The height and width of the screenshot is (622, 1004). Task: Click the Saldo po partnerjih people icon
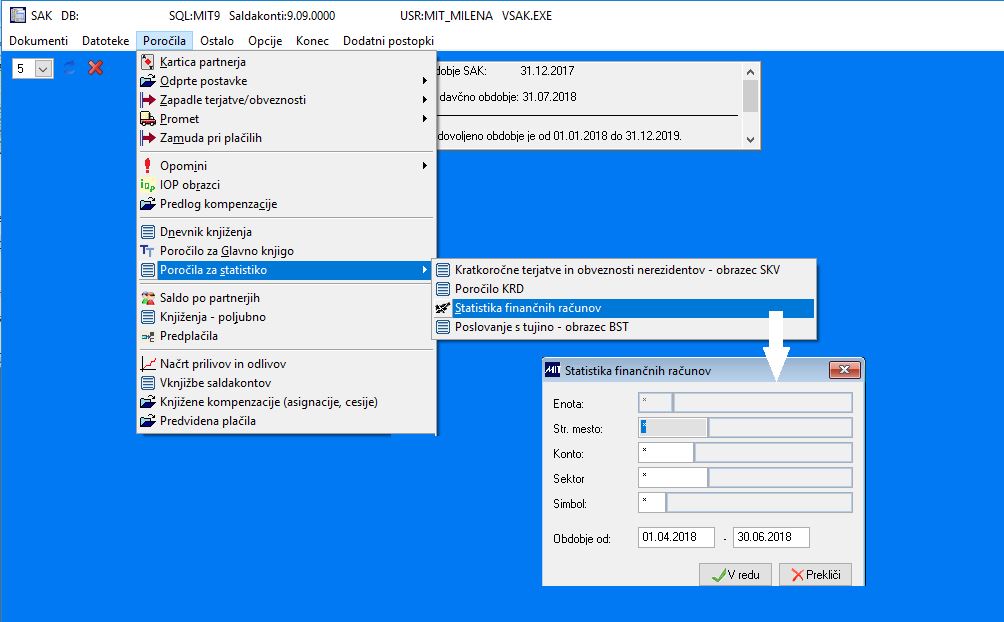click(x=148, y=298)
